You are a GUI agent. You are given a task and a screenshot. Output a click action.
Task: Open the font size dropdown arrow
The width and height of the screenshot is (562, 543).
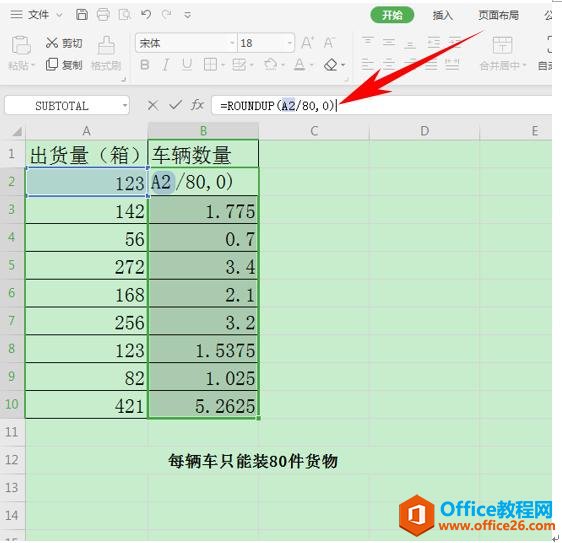click(290, 43)
